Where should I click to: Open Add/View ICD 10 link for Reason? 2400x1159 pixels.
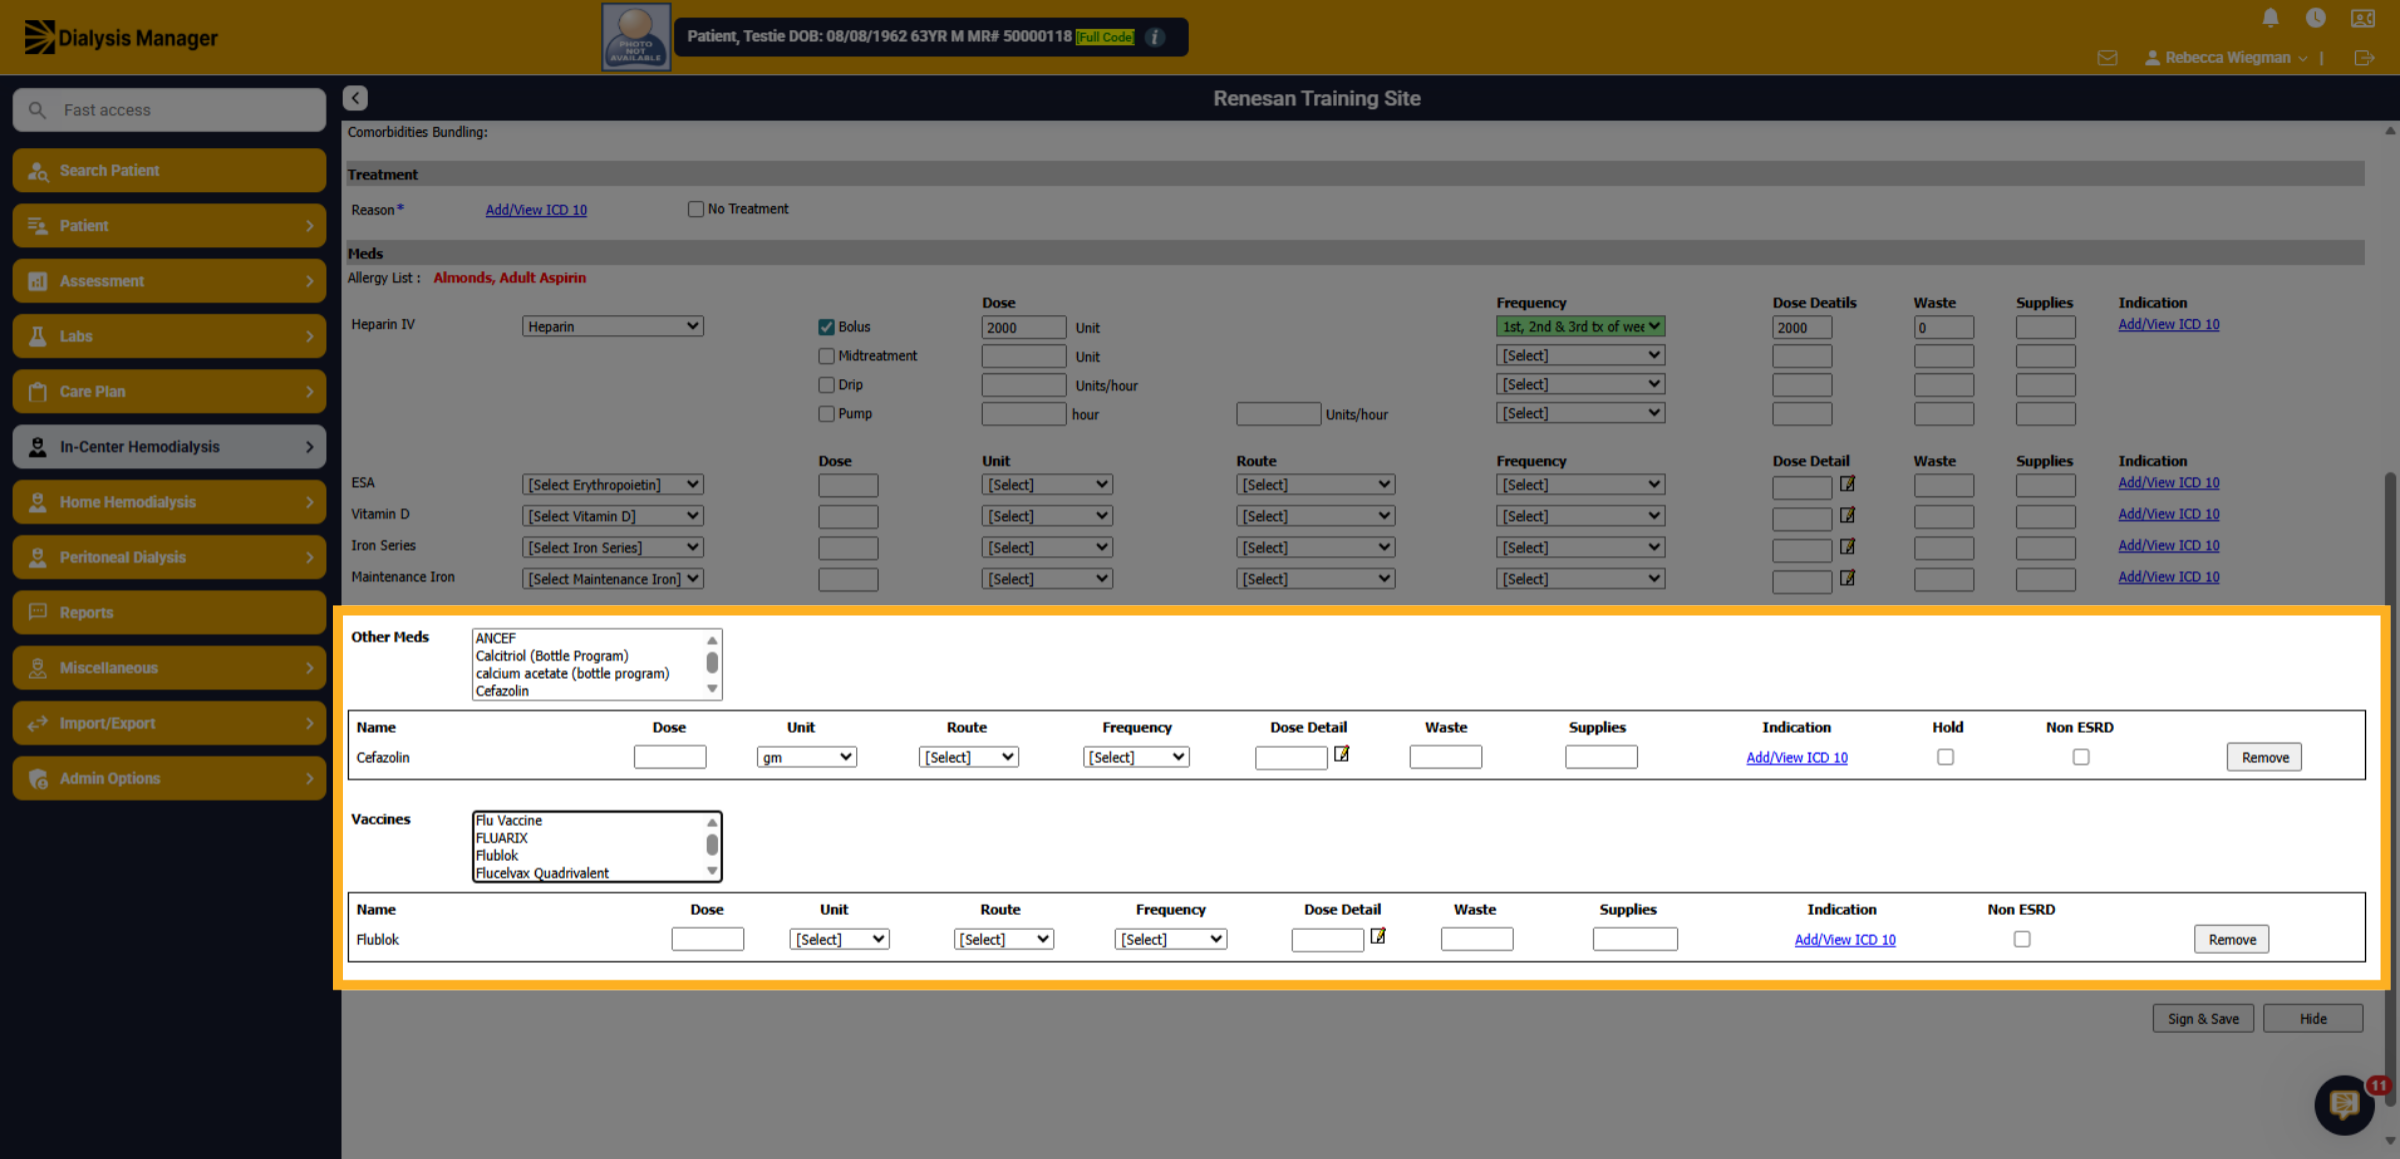click(x=536, y=210)
